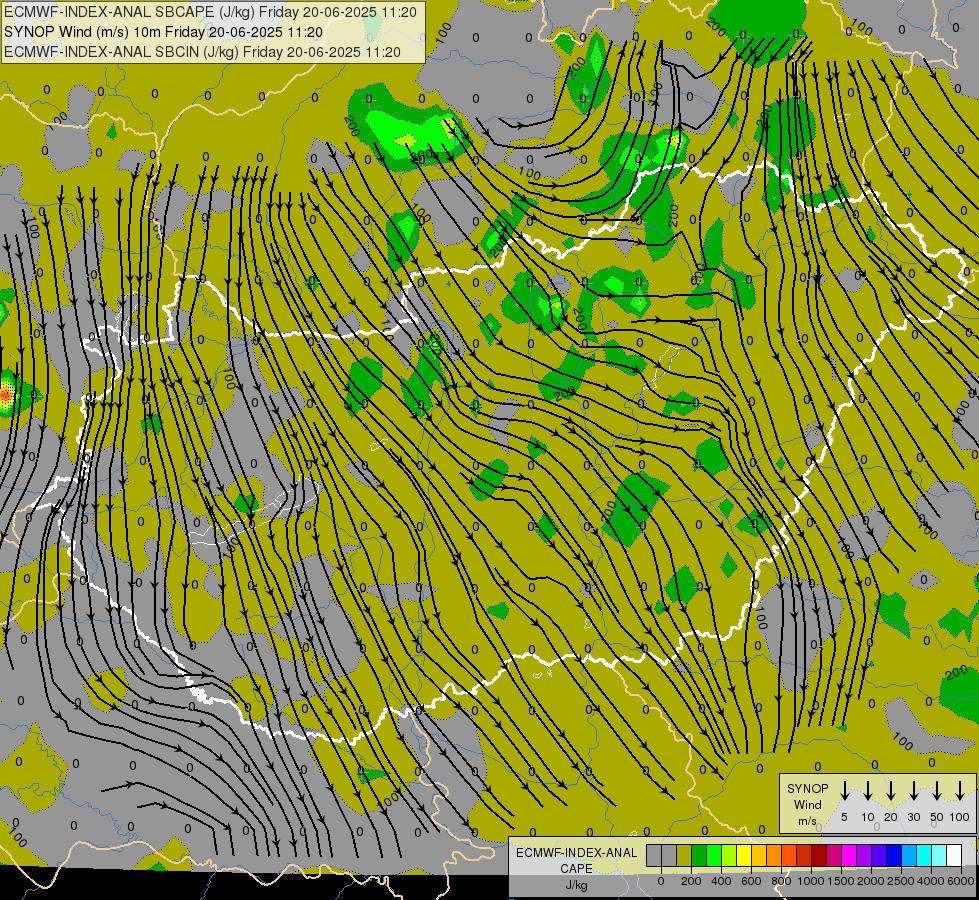979x900 pixels.
Task: Pick the orange swatch left of 800 tick
Action: [x=774, y=855]
